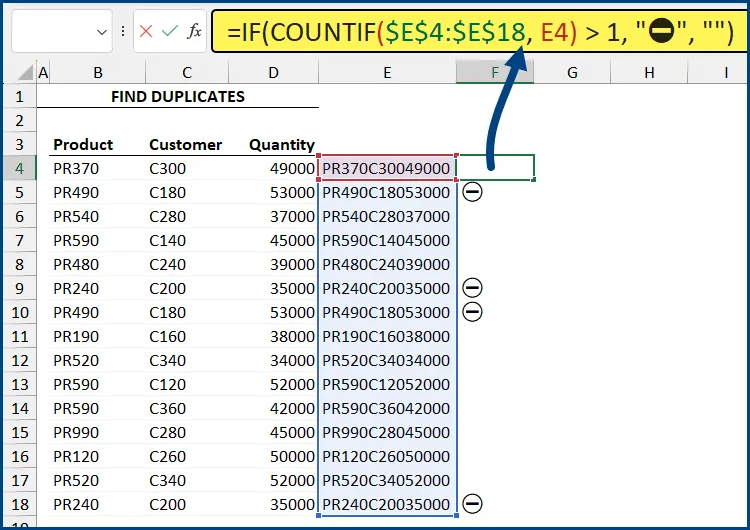Select column E header
This screenshot has width=750, height=530.
point(387,73)
